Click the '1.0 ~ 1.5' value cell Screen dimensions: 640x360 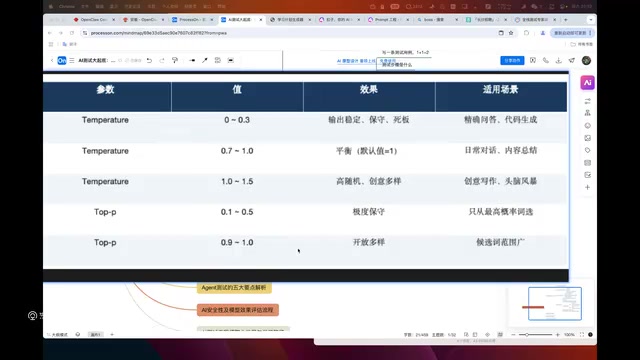237,182
